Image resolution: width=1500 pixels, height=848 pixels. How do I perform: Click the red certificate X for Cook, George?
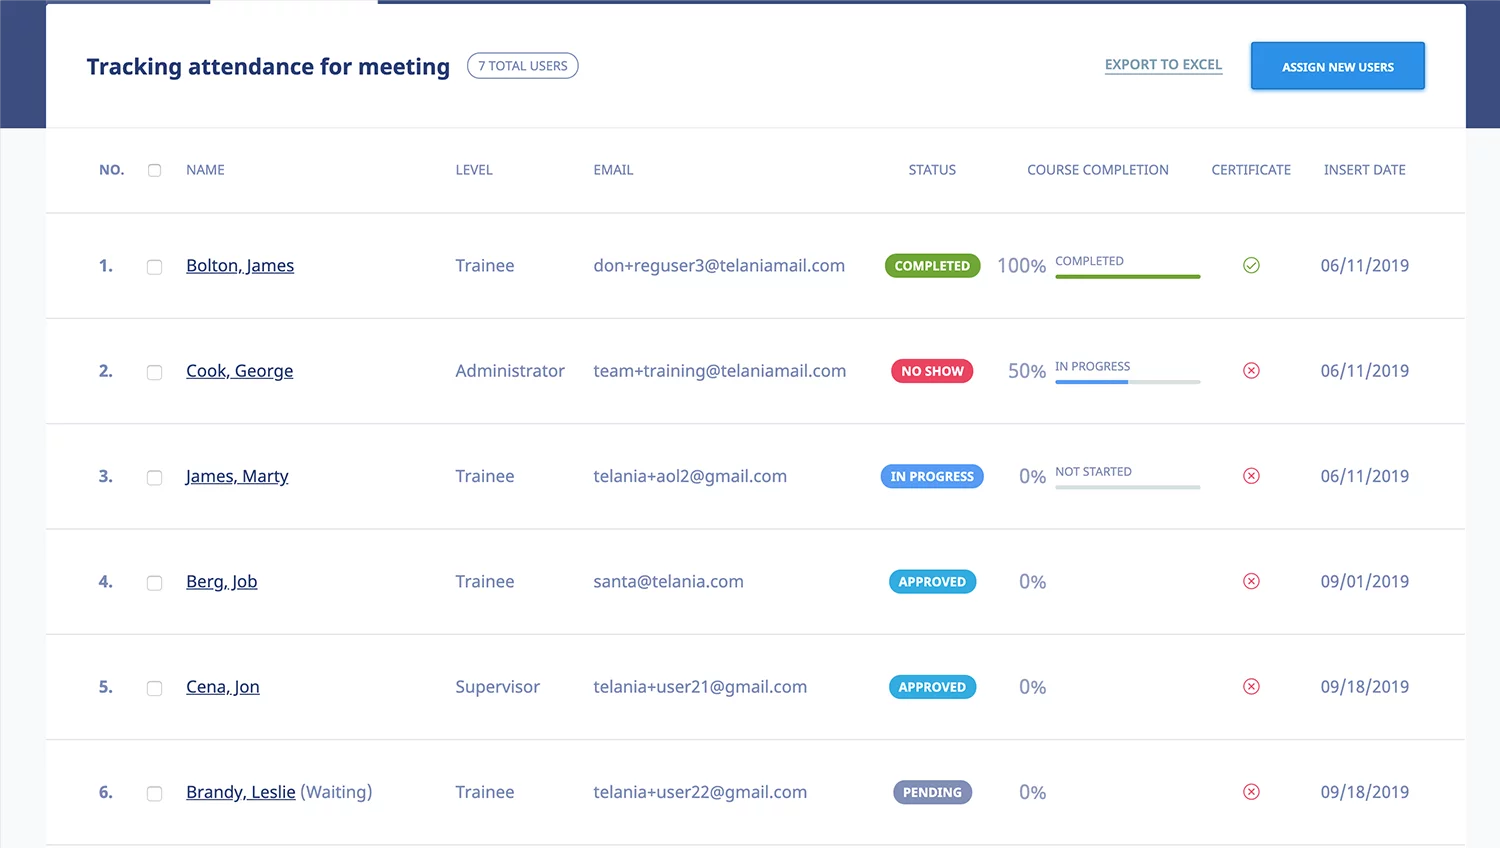(1251, 371)
